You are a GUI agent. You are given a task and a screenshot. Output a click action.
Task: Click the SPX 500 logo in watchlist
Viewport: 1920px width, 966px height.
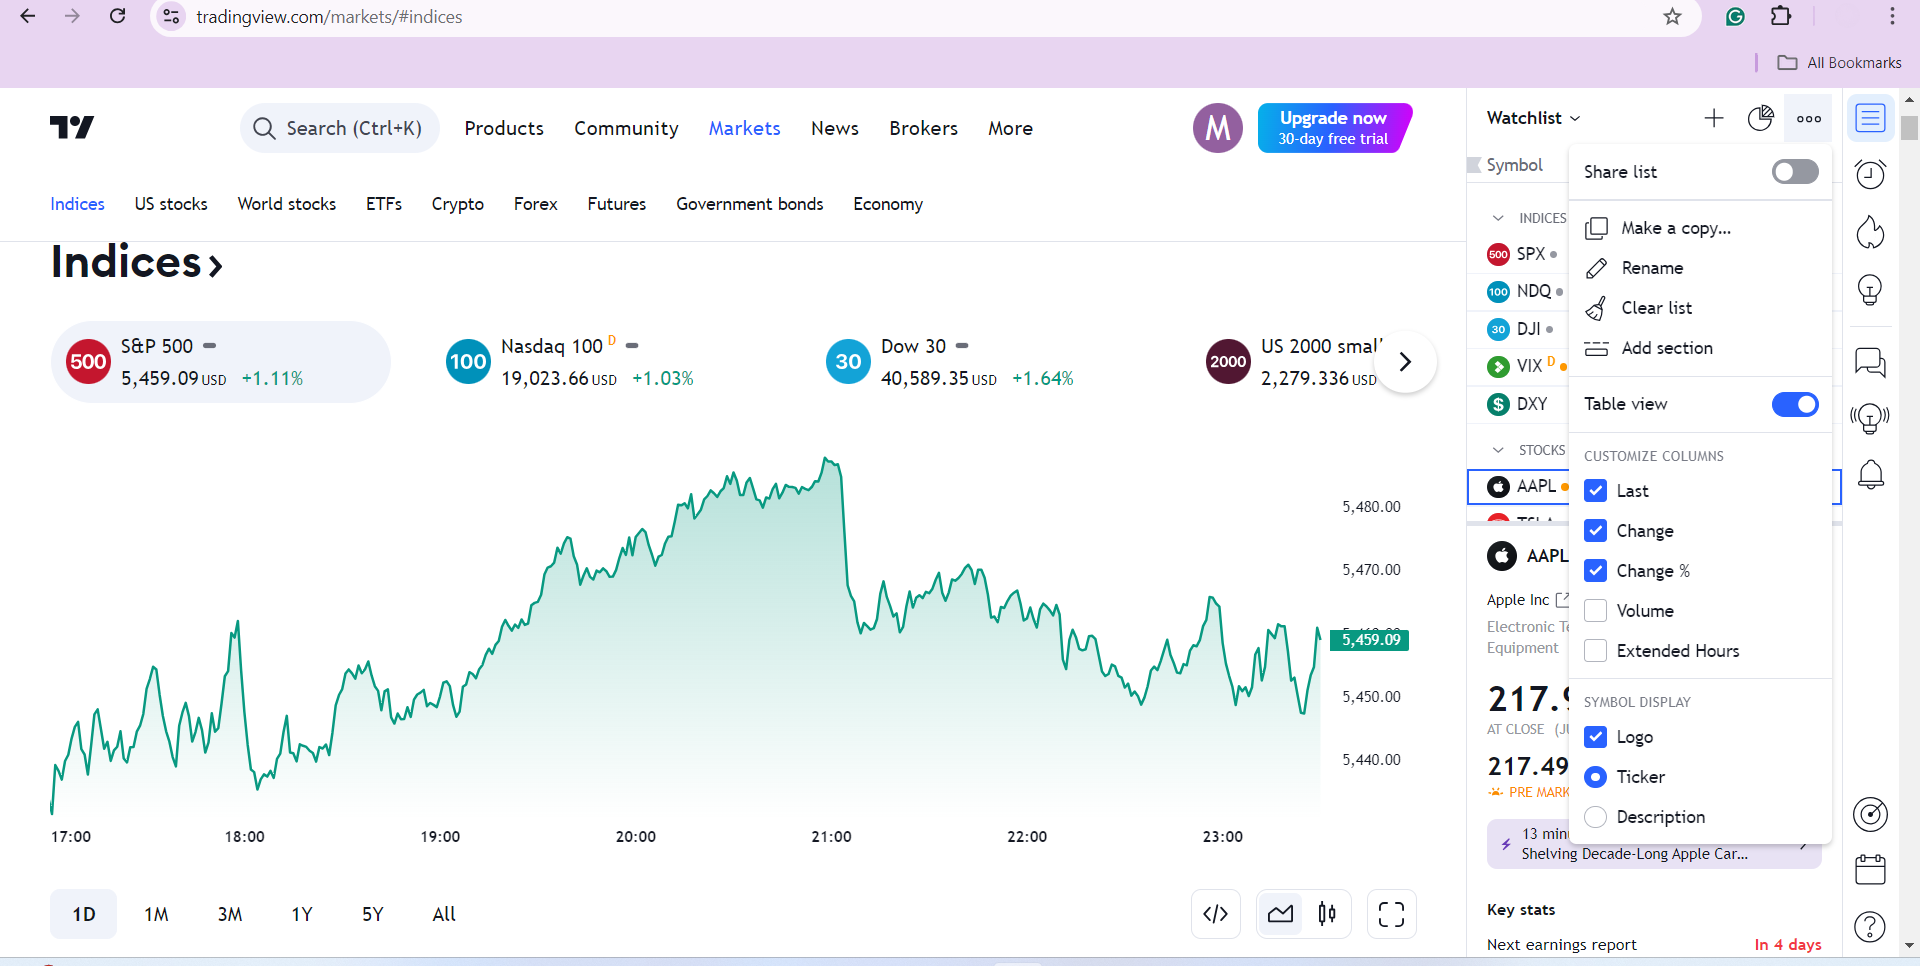point(1498,254)
